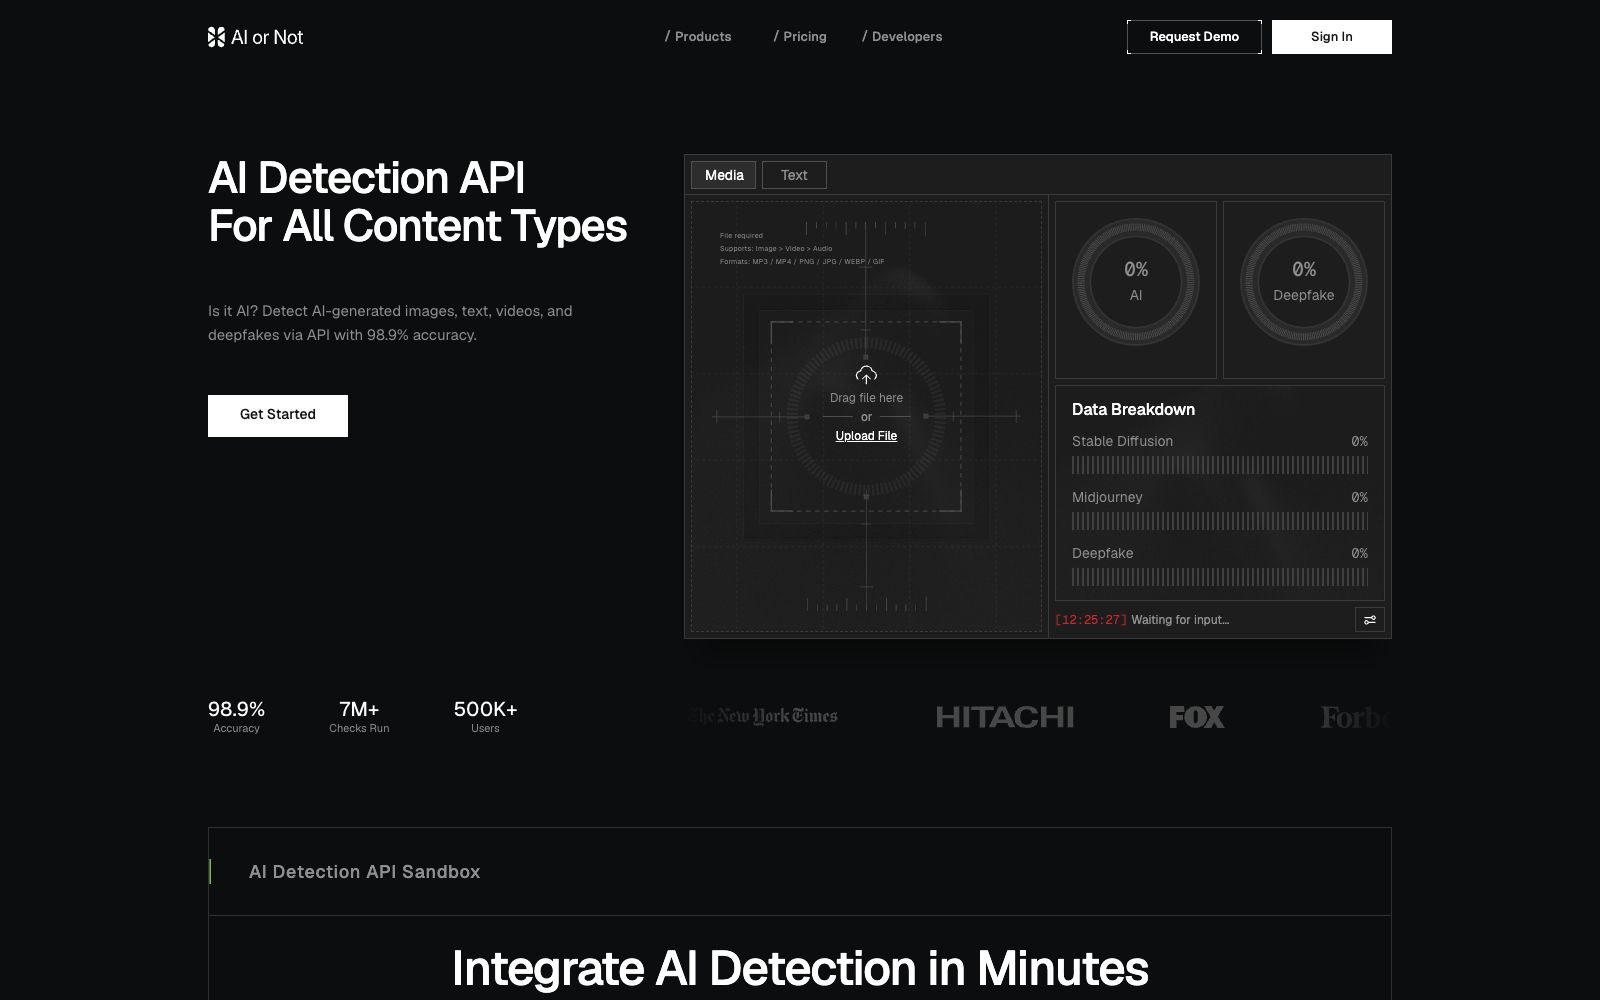The image size is (1600, 1000).
Task: Click the Deepfake breakdown progress bar
Action: point(1220,577)
